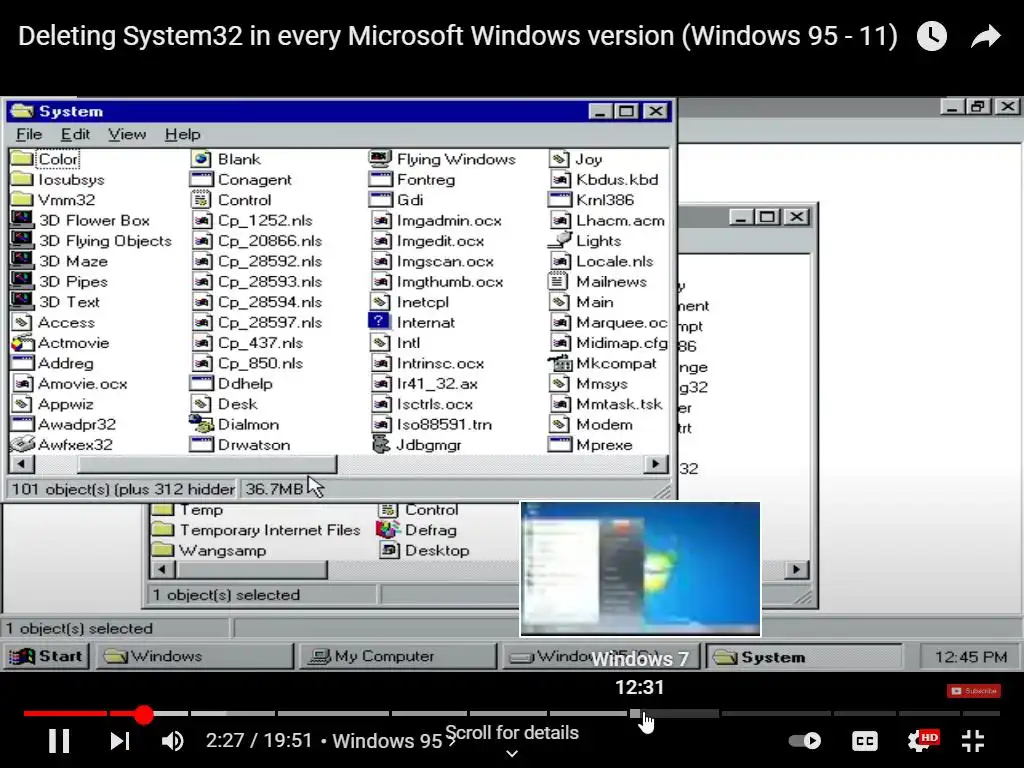Viewport: 1024px width, 768px height.
Task: Select the Control file icon in System window
Action: tap(202, 199)
